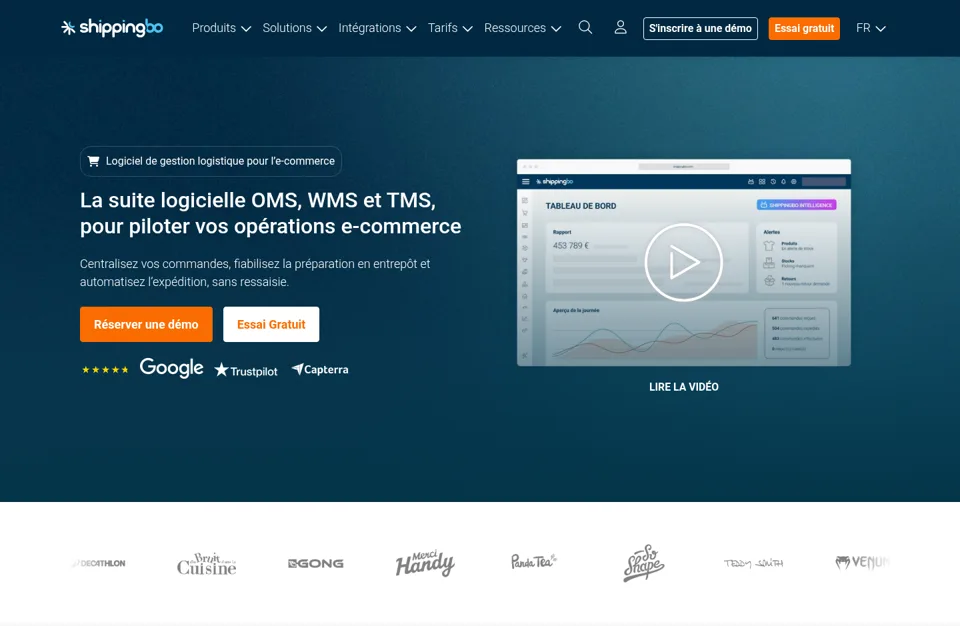This screenshot has height=640, width=960.
Task: Click the Panda Tea logo
Action: tap(534, 562)
